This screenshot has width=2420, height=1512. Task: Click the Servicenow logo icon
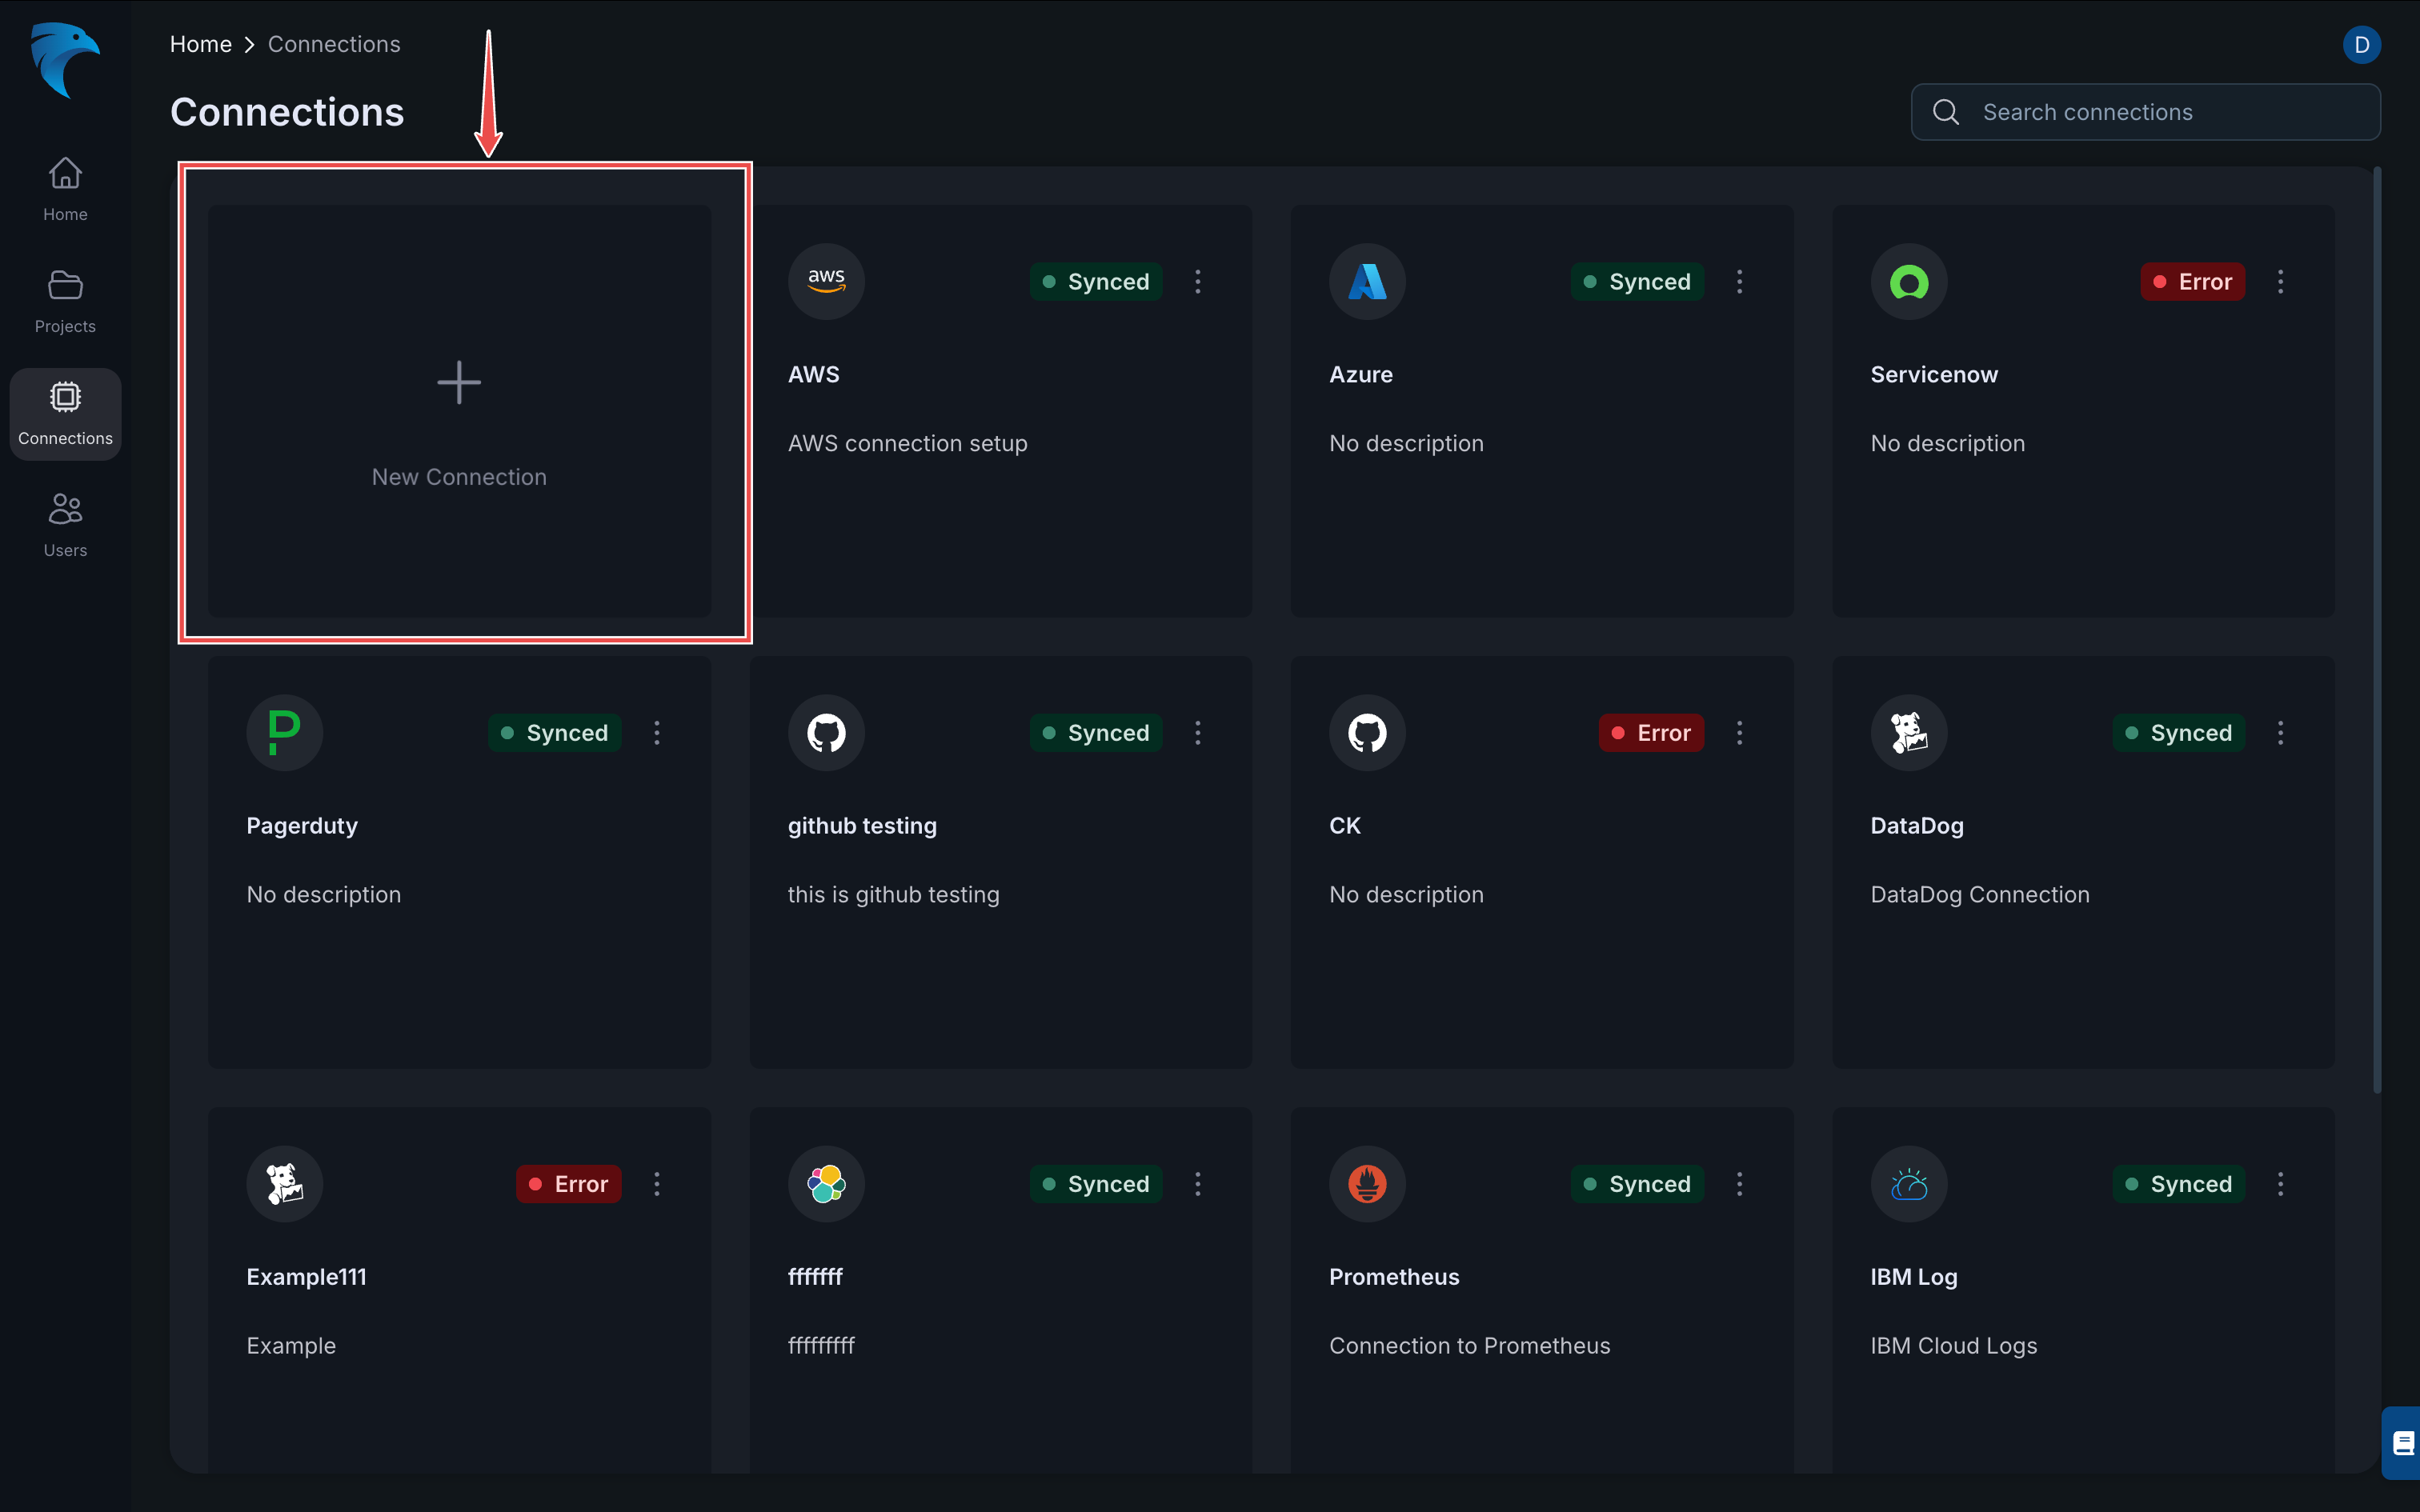coord(1908,281)
